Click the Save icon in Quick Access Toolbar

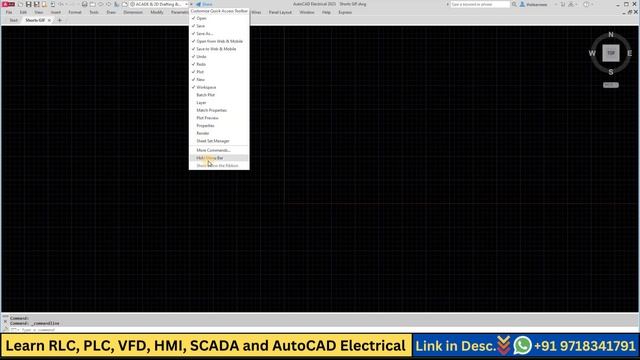[29, 4]
